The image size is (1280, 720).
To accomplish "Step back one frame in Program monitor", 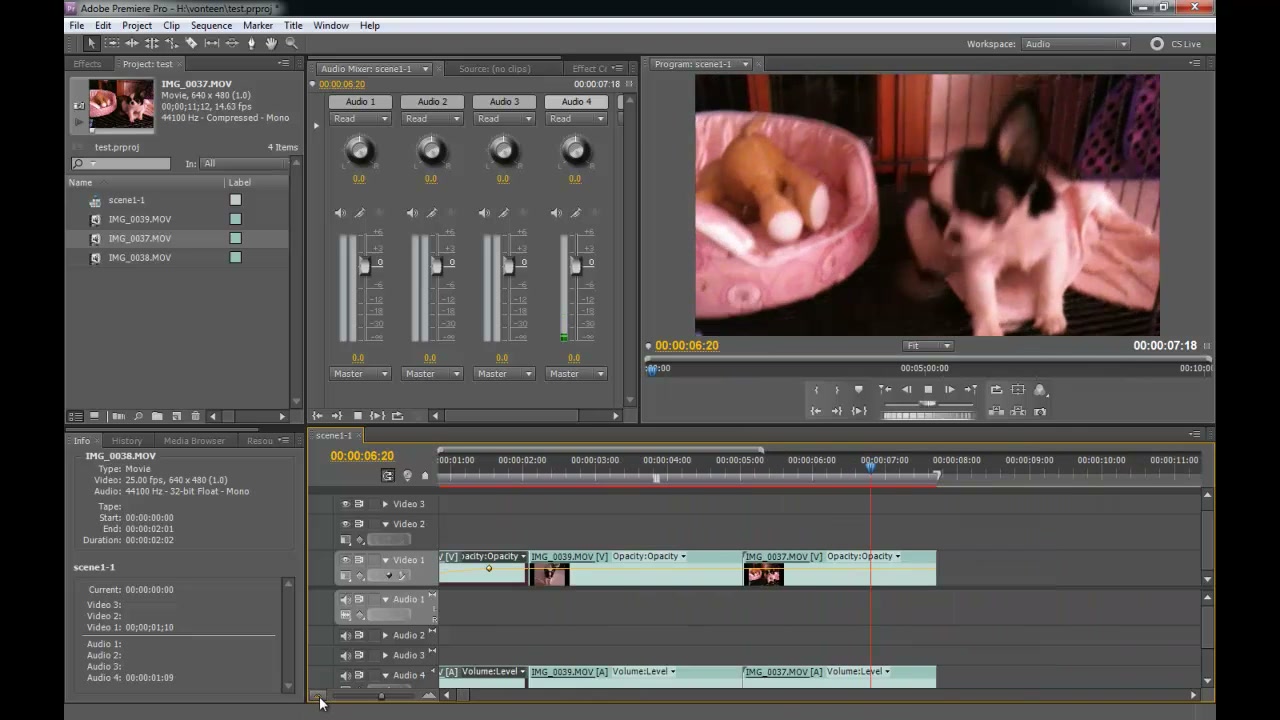I will (x=906, y=389).
